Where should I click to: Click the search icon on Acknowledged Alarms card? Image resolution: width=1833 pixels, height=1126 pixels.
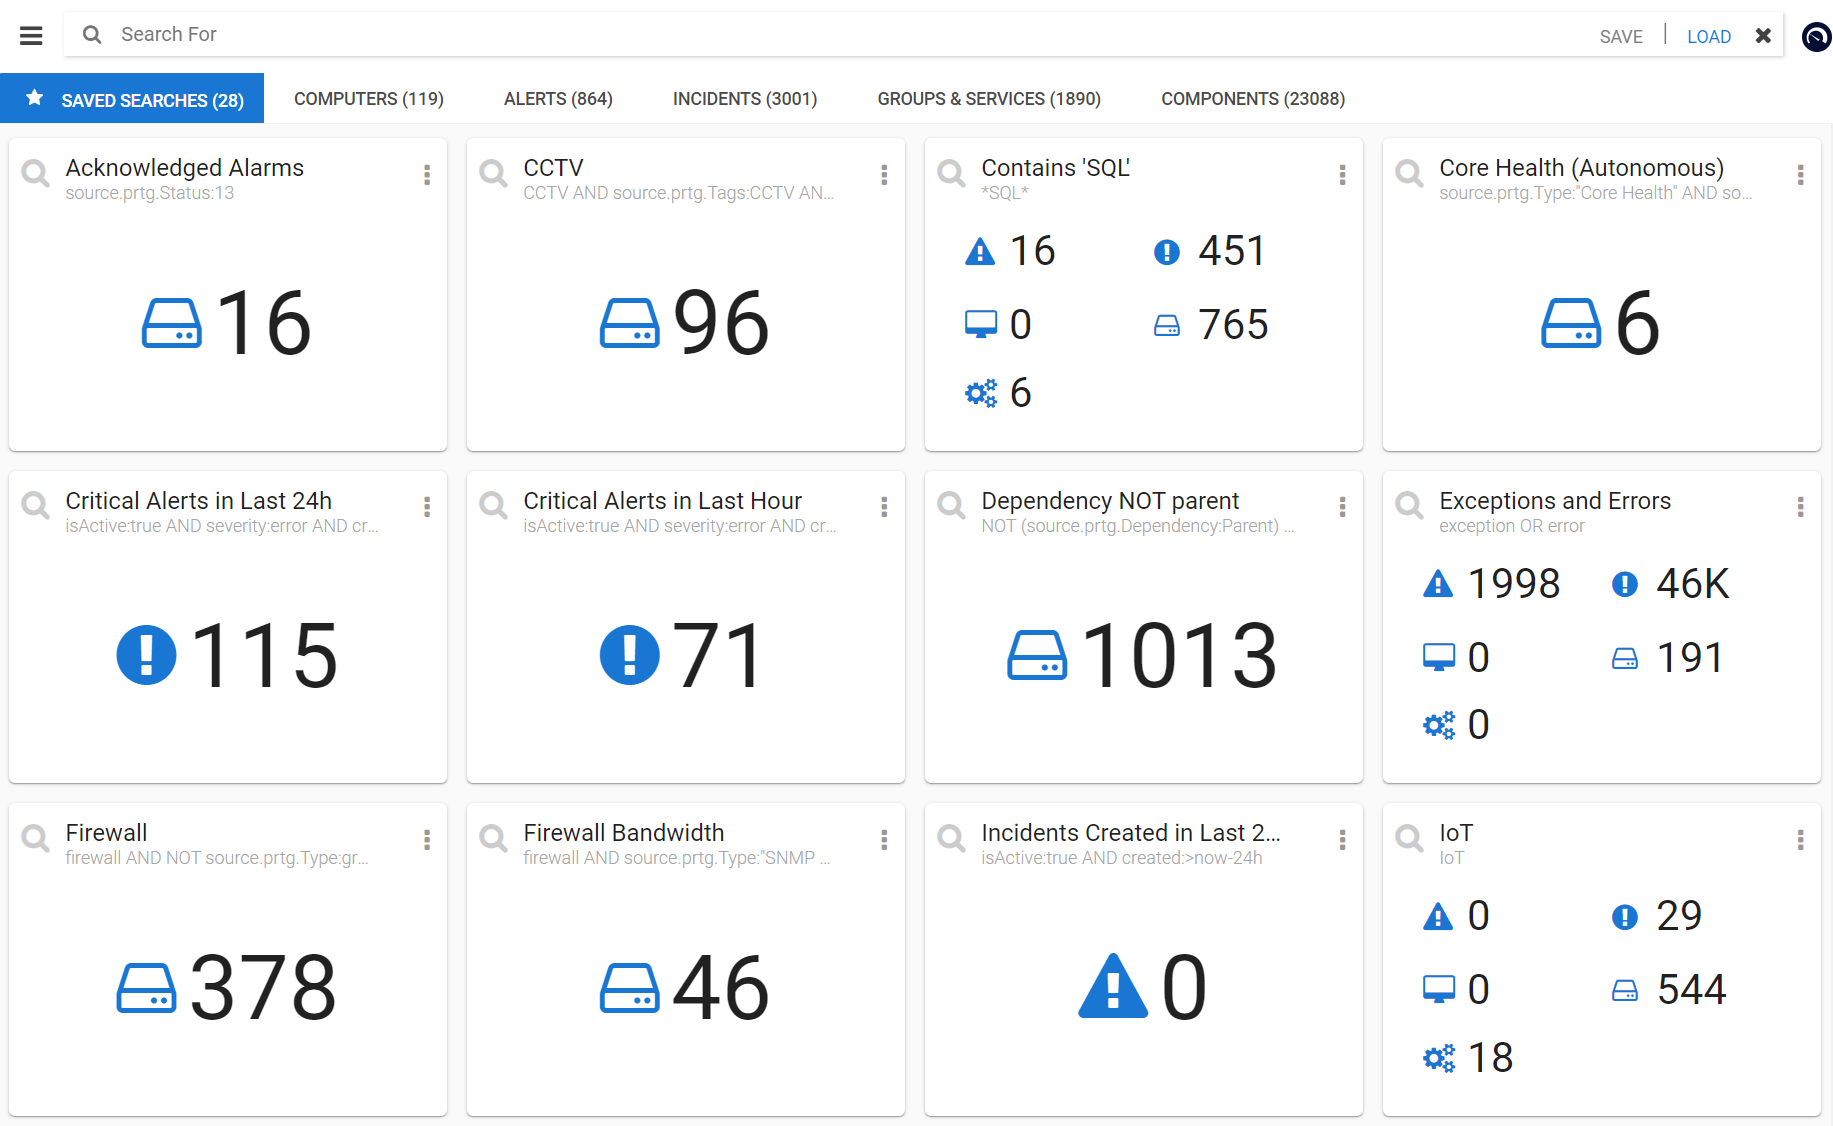pyautogui.click(x=36, y=174)
